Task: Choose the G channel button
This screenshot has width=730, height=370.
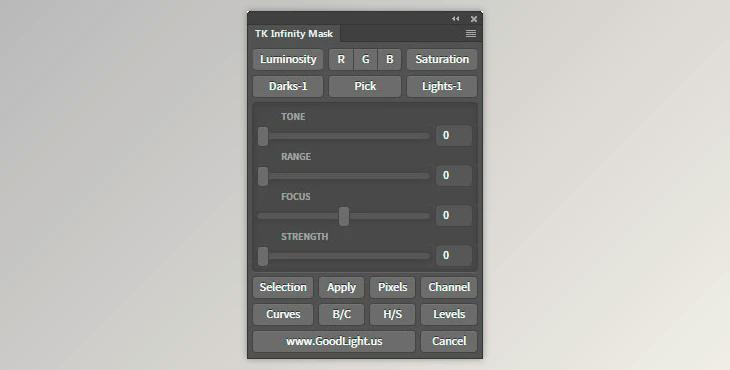Action: (x=365, y=60)
